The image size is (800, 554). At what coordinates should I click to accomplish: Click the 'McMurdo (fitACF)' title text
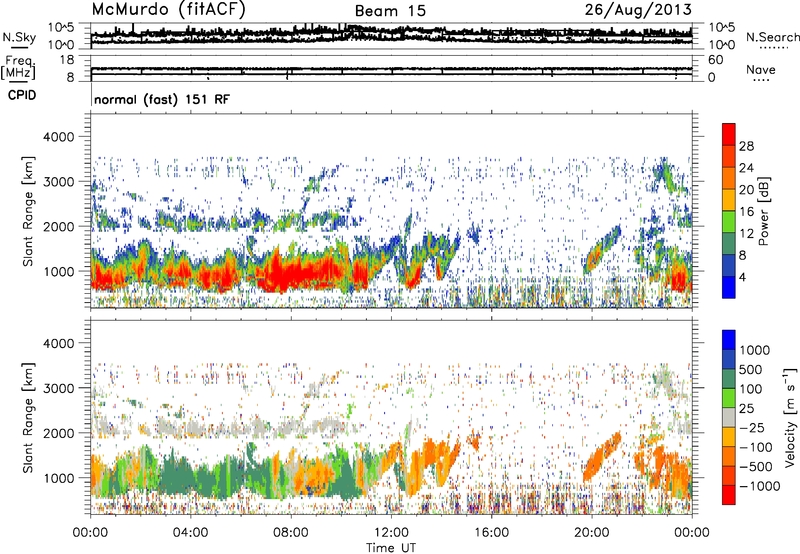[x=168, y=10]
